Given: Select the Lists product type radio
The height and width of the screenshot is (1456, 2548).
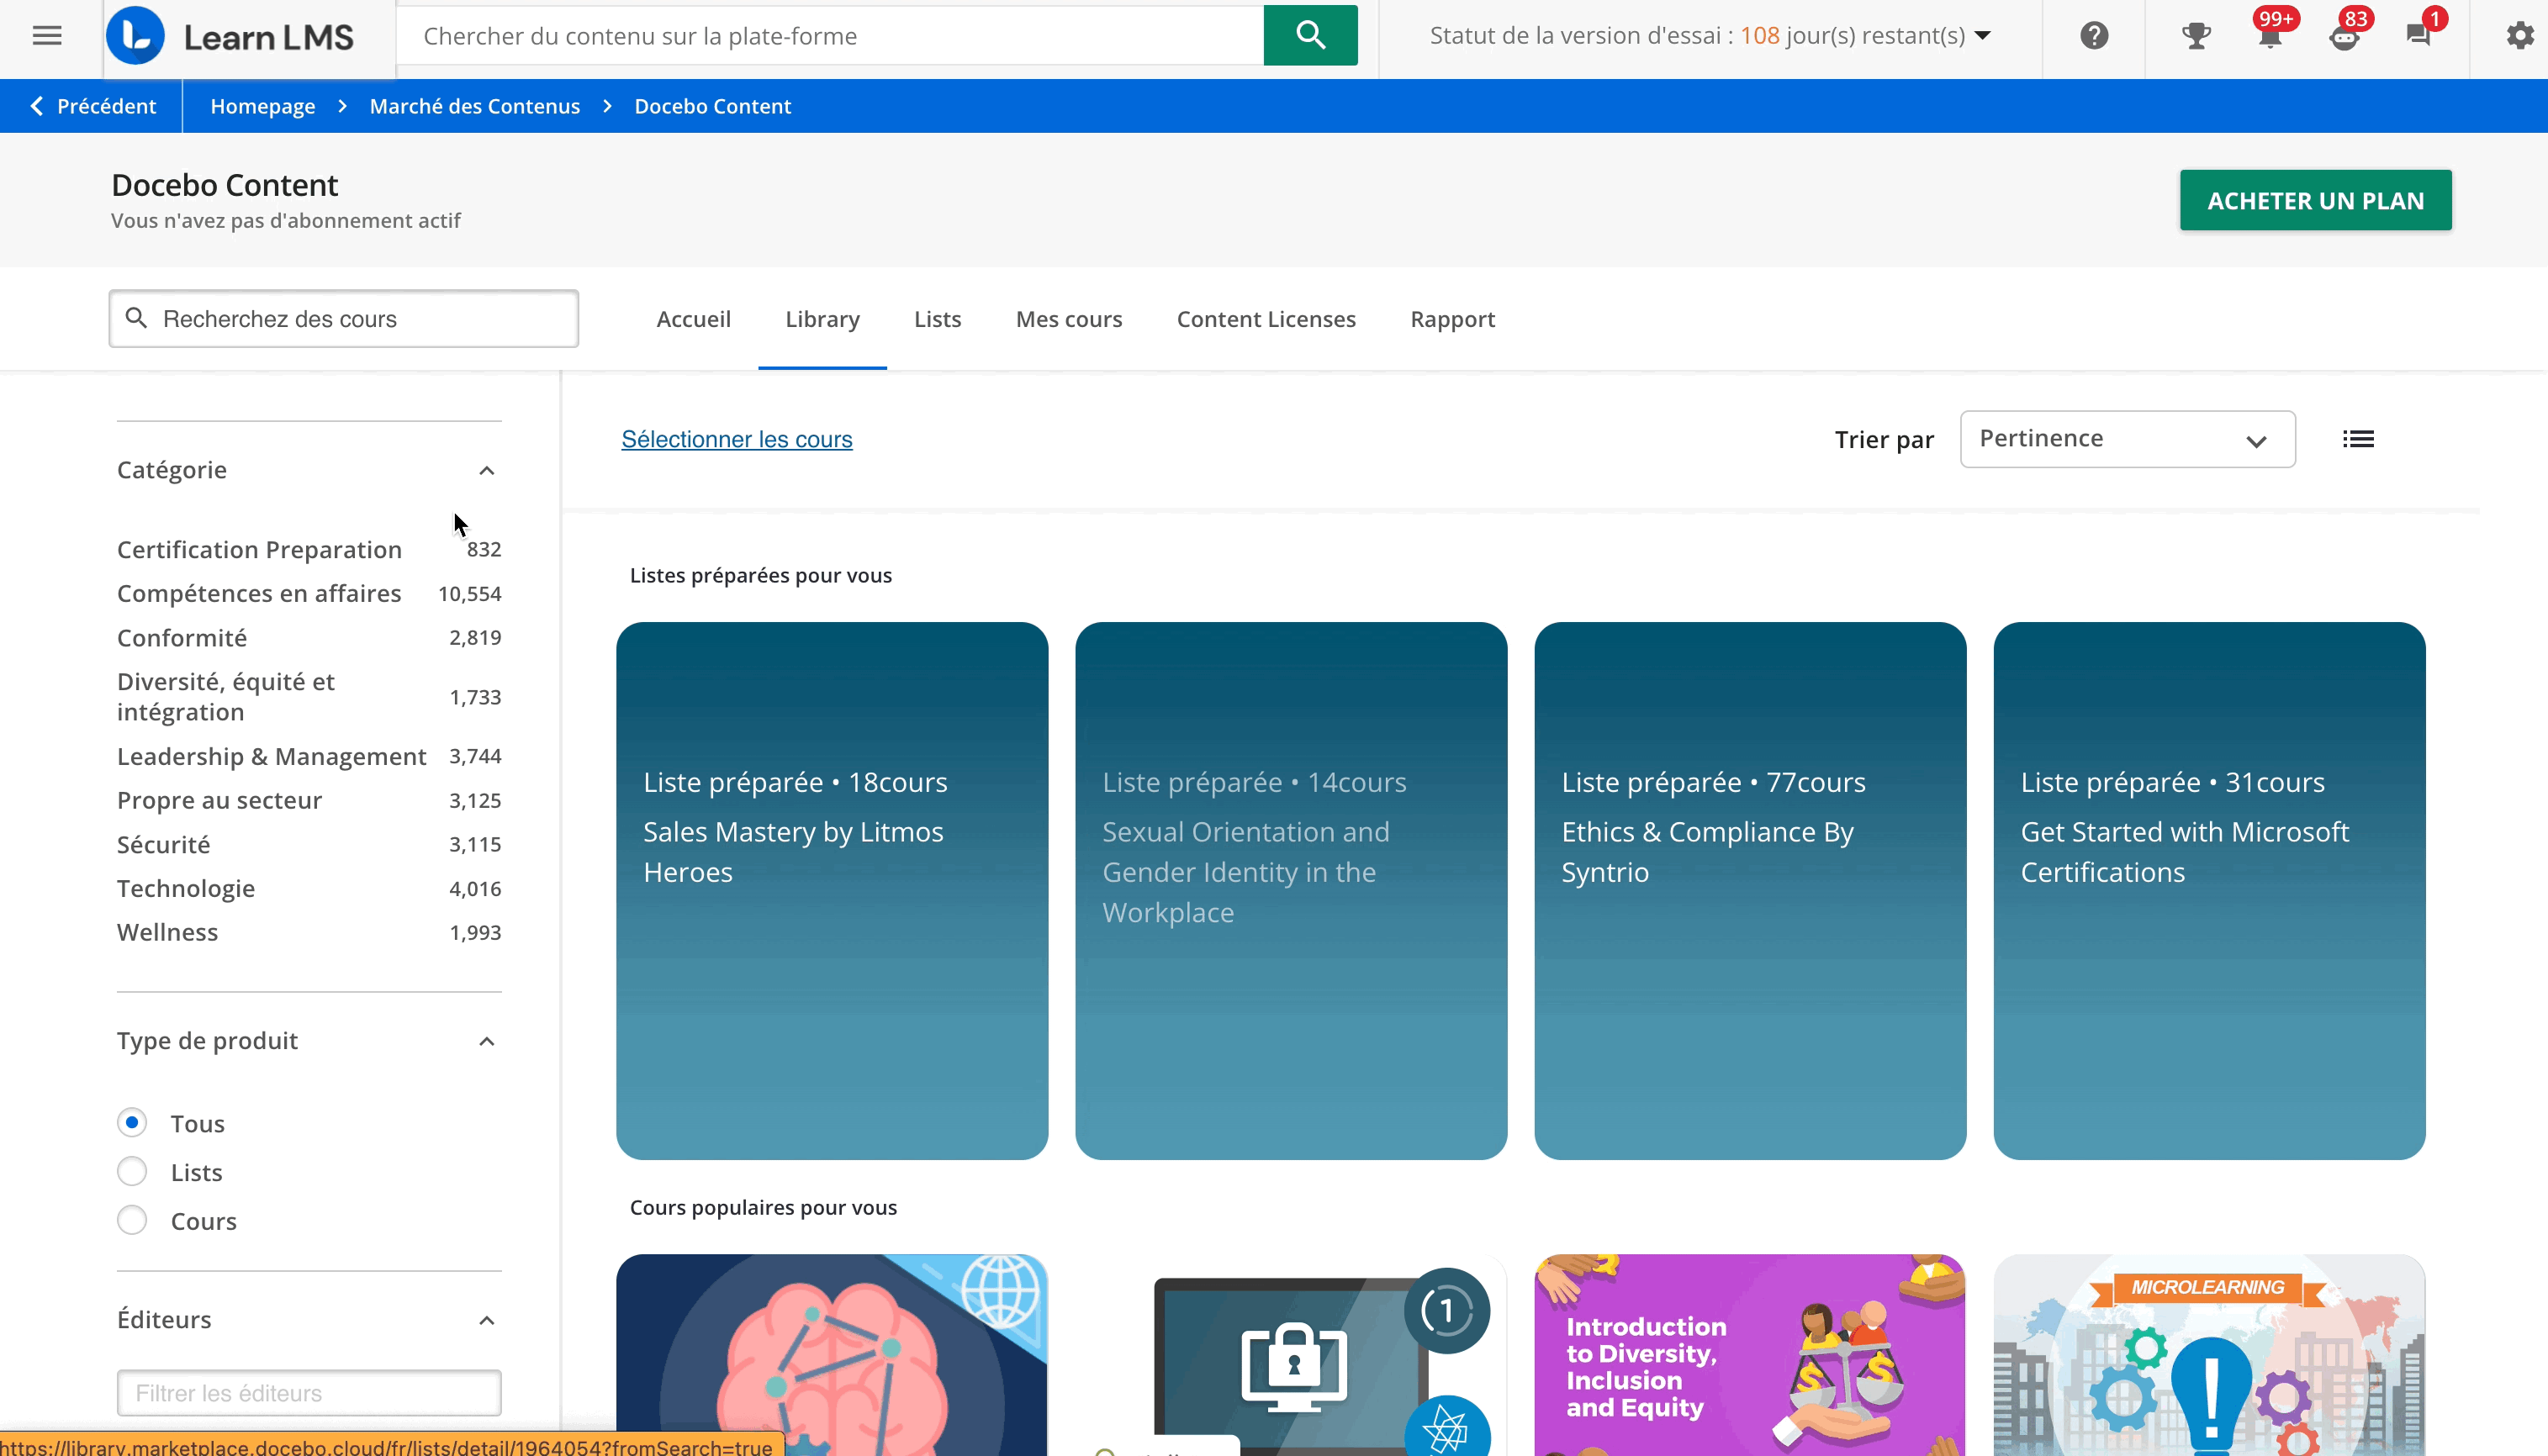Looking at the screenshot, I should pos(132,1171).
